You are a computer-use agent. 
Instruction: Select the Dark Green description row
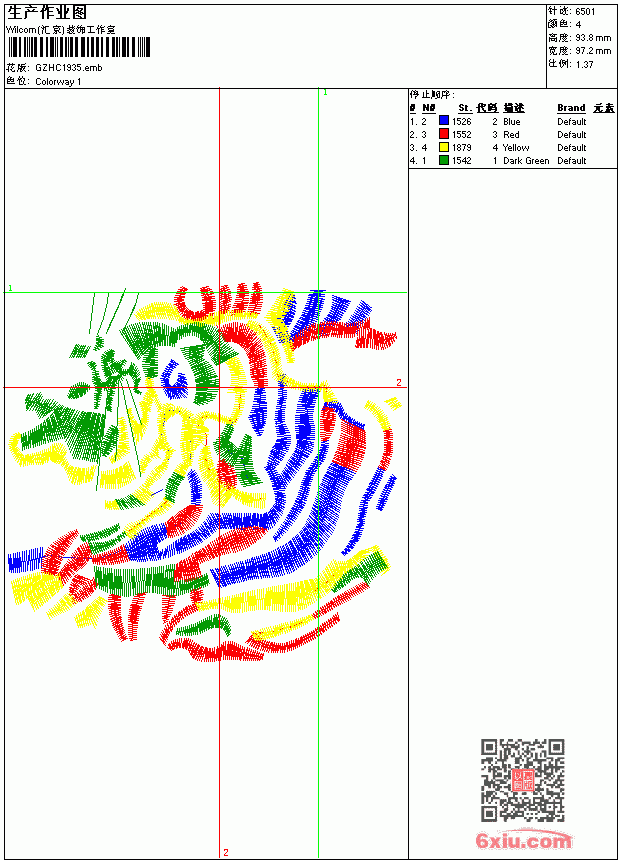pos(513,161)
